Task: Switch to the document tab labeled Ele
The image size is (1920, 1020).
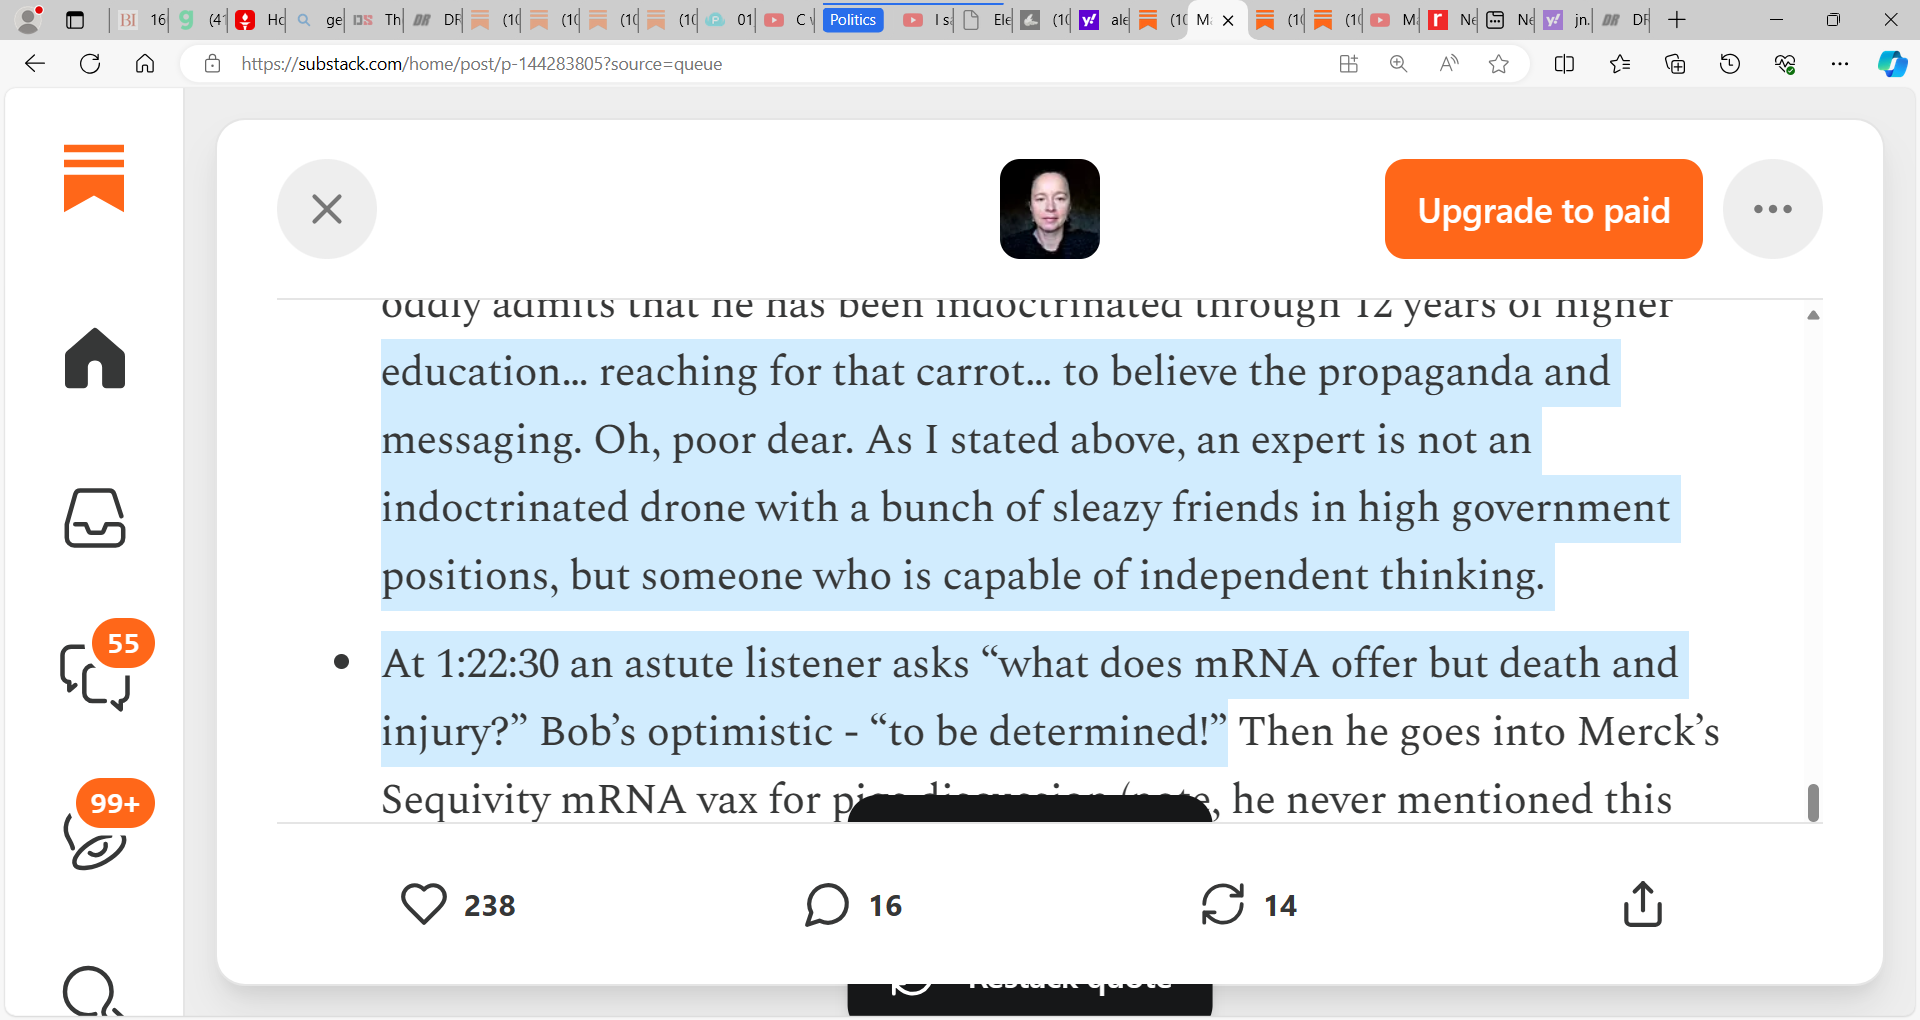Action: pyautogui.click(x=986, y=20)
